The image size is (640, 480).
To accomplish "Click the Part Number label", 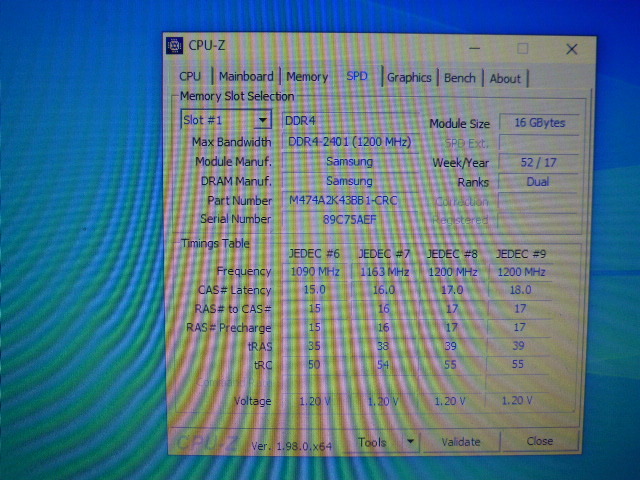I will (239, 200).
